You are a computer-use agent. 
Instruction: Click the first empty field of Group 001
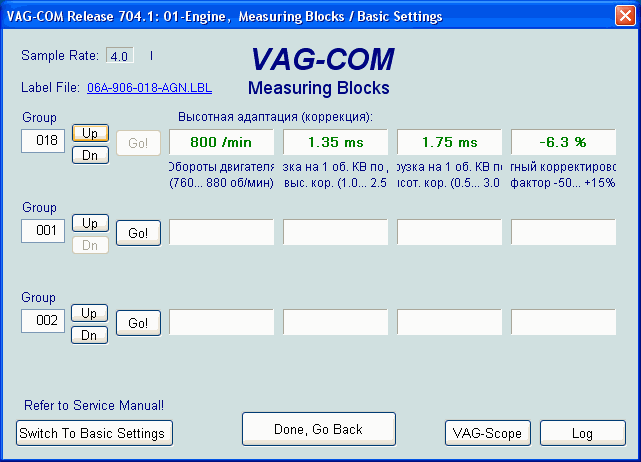pos(221,232)
